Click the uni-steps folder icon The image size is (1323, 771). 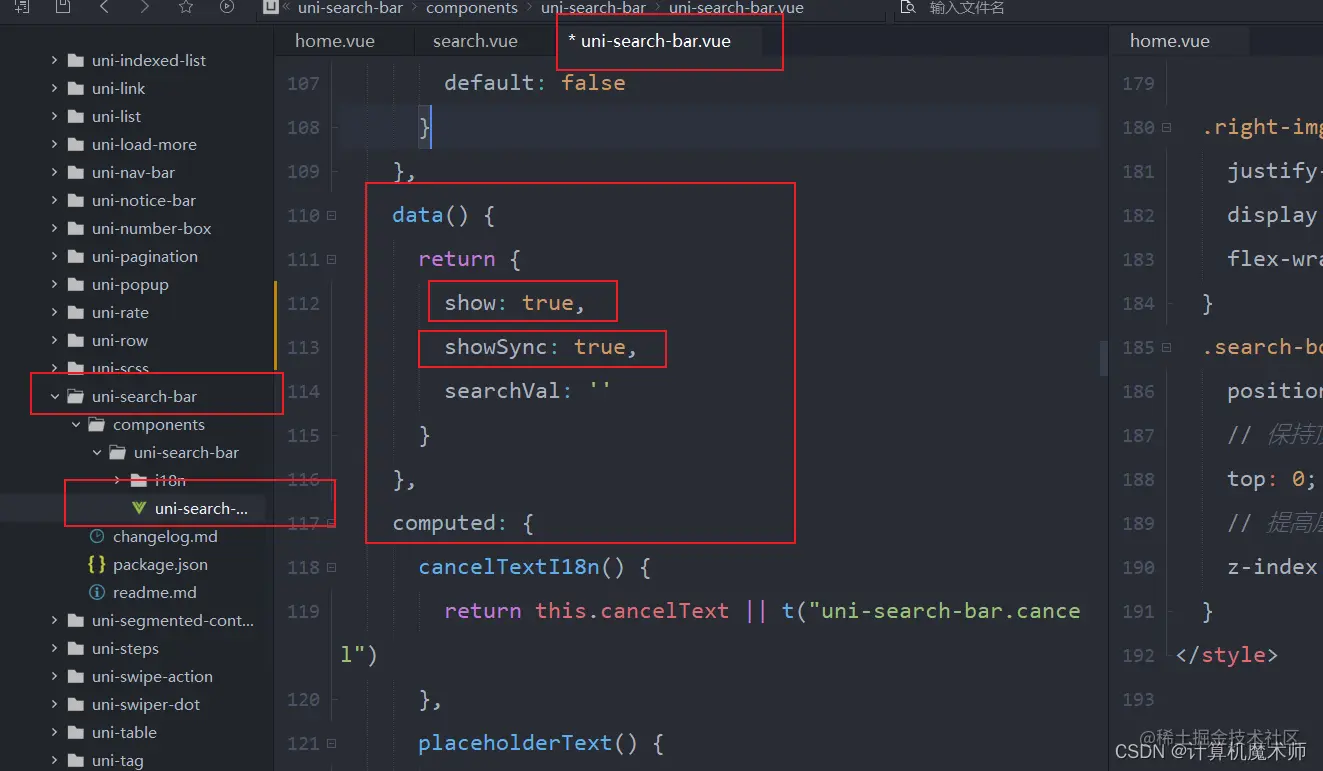[75, 648]
